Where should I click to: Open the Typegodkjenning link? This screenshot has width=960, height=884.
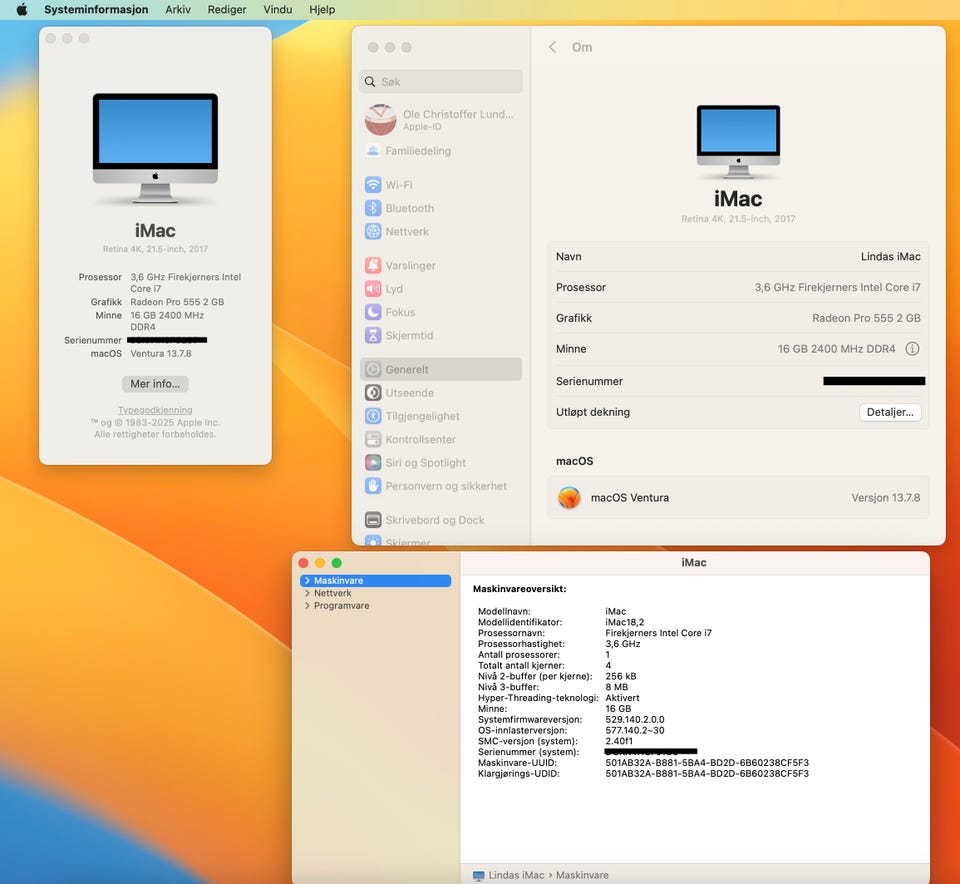pos(155,410)
